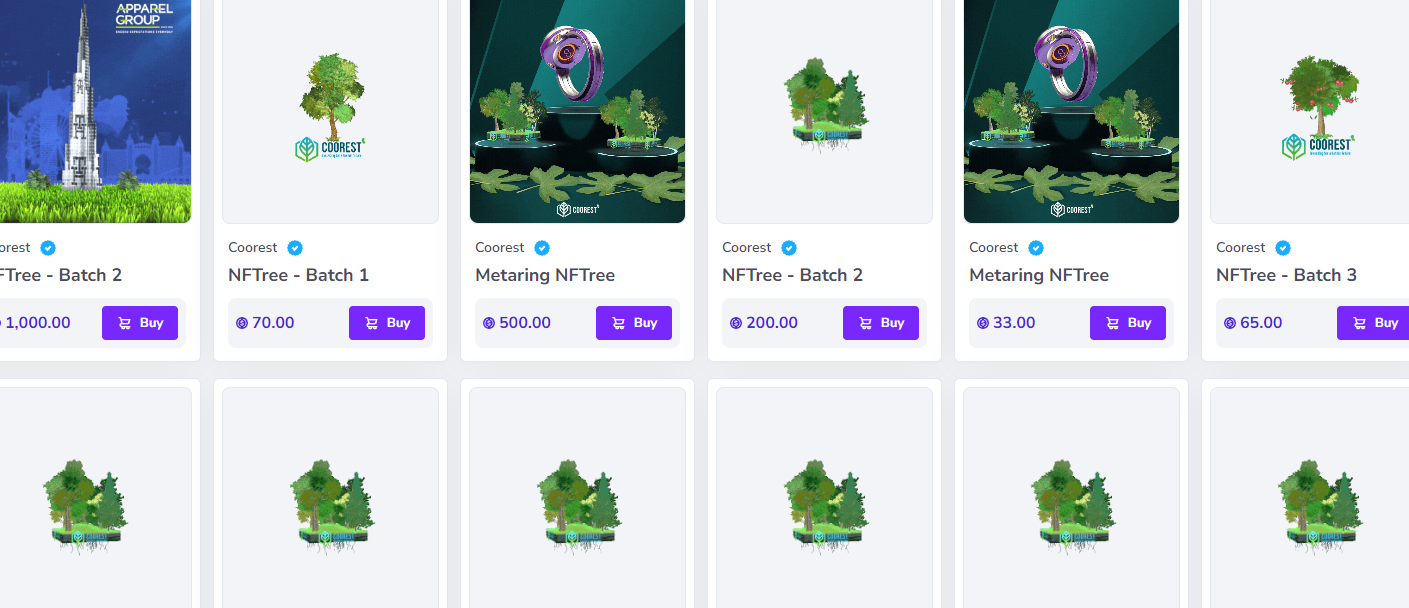Click the cart icon in the 65.00 Buy button
Screen dimensions: 1409x608
point(1359,323)
